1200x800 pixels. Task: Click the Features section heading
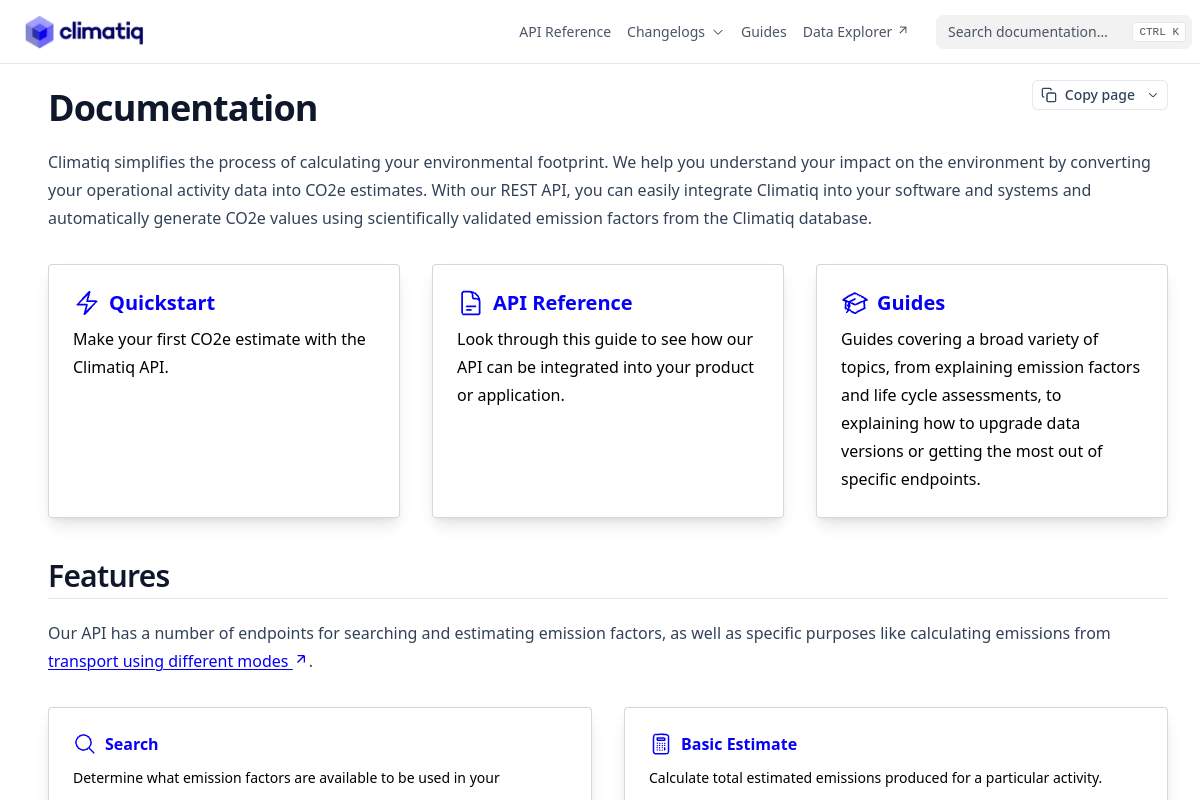109,576
